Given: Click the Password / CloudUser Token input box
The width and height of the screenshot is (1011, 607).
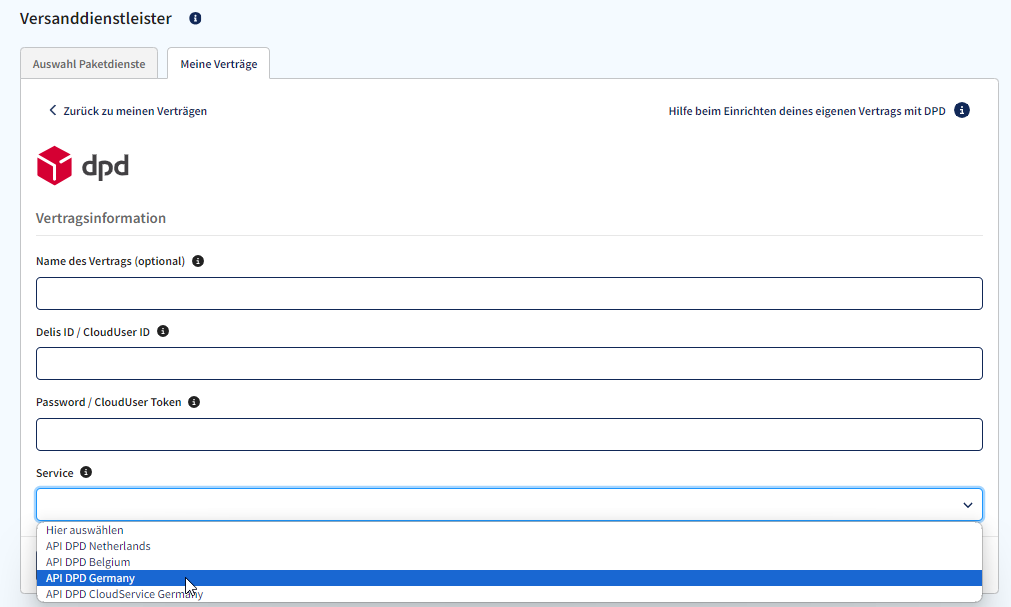Looking at the screenshot, I should [x=509, y=434].
